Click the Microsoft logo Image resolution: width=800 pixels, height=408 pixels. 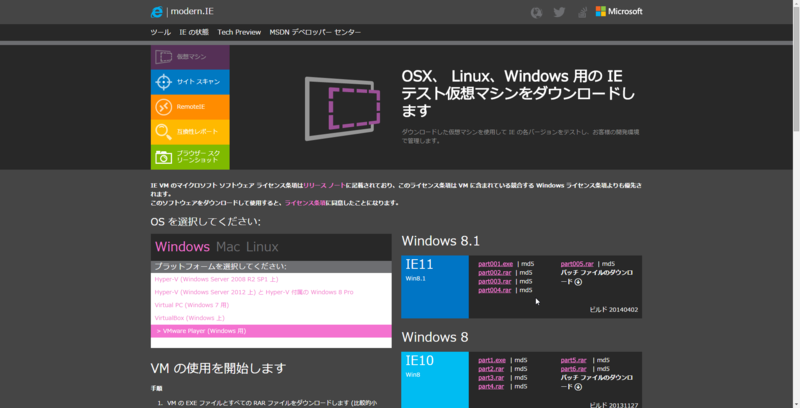point(619,11)
